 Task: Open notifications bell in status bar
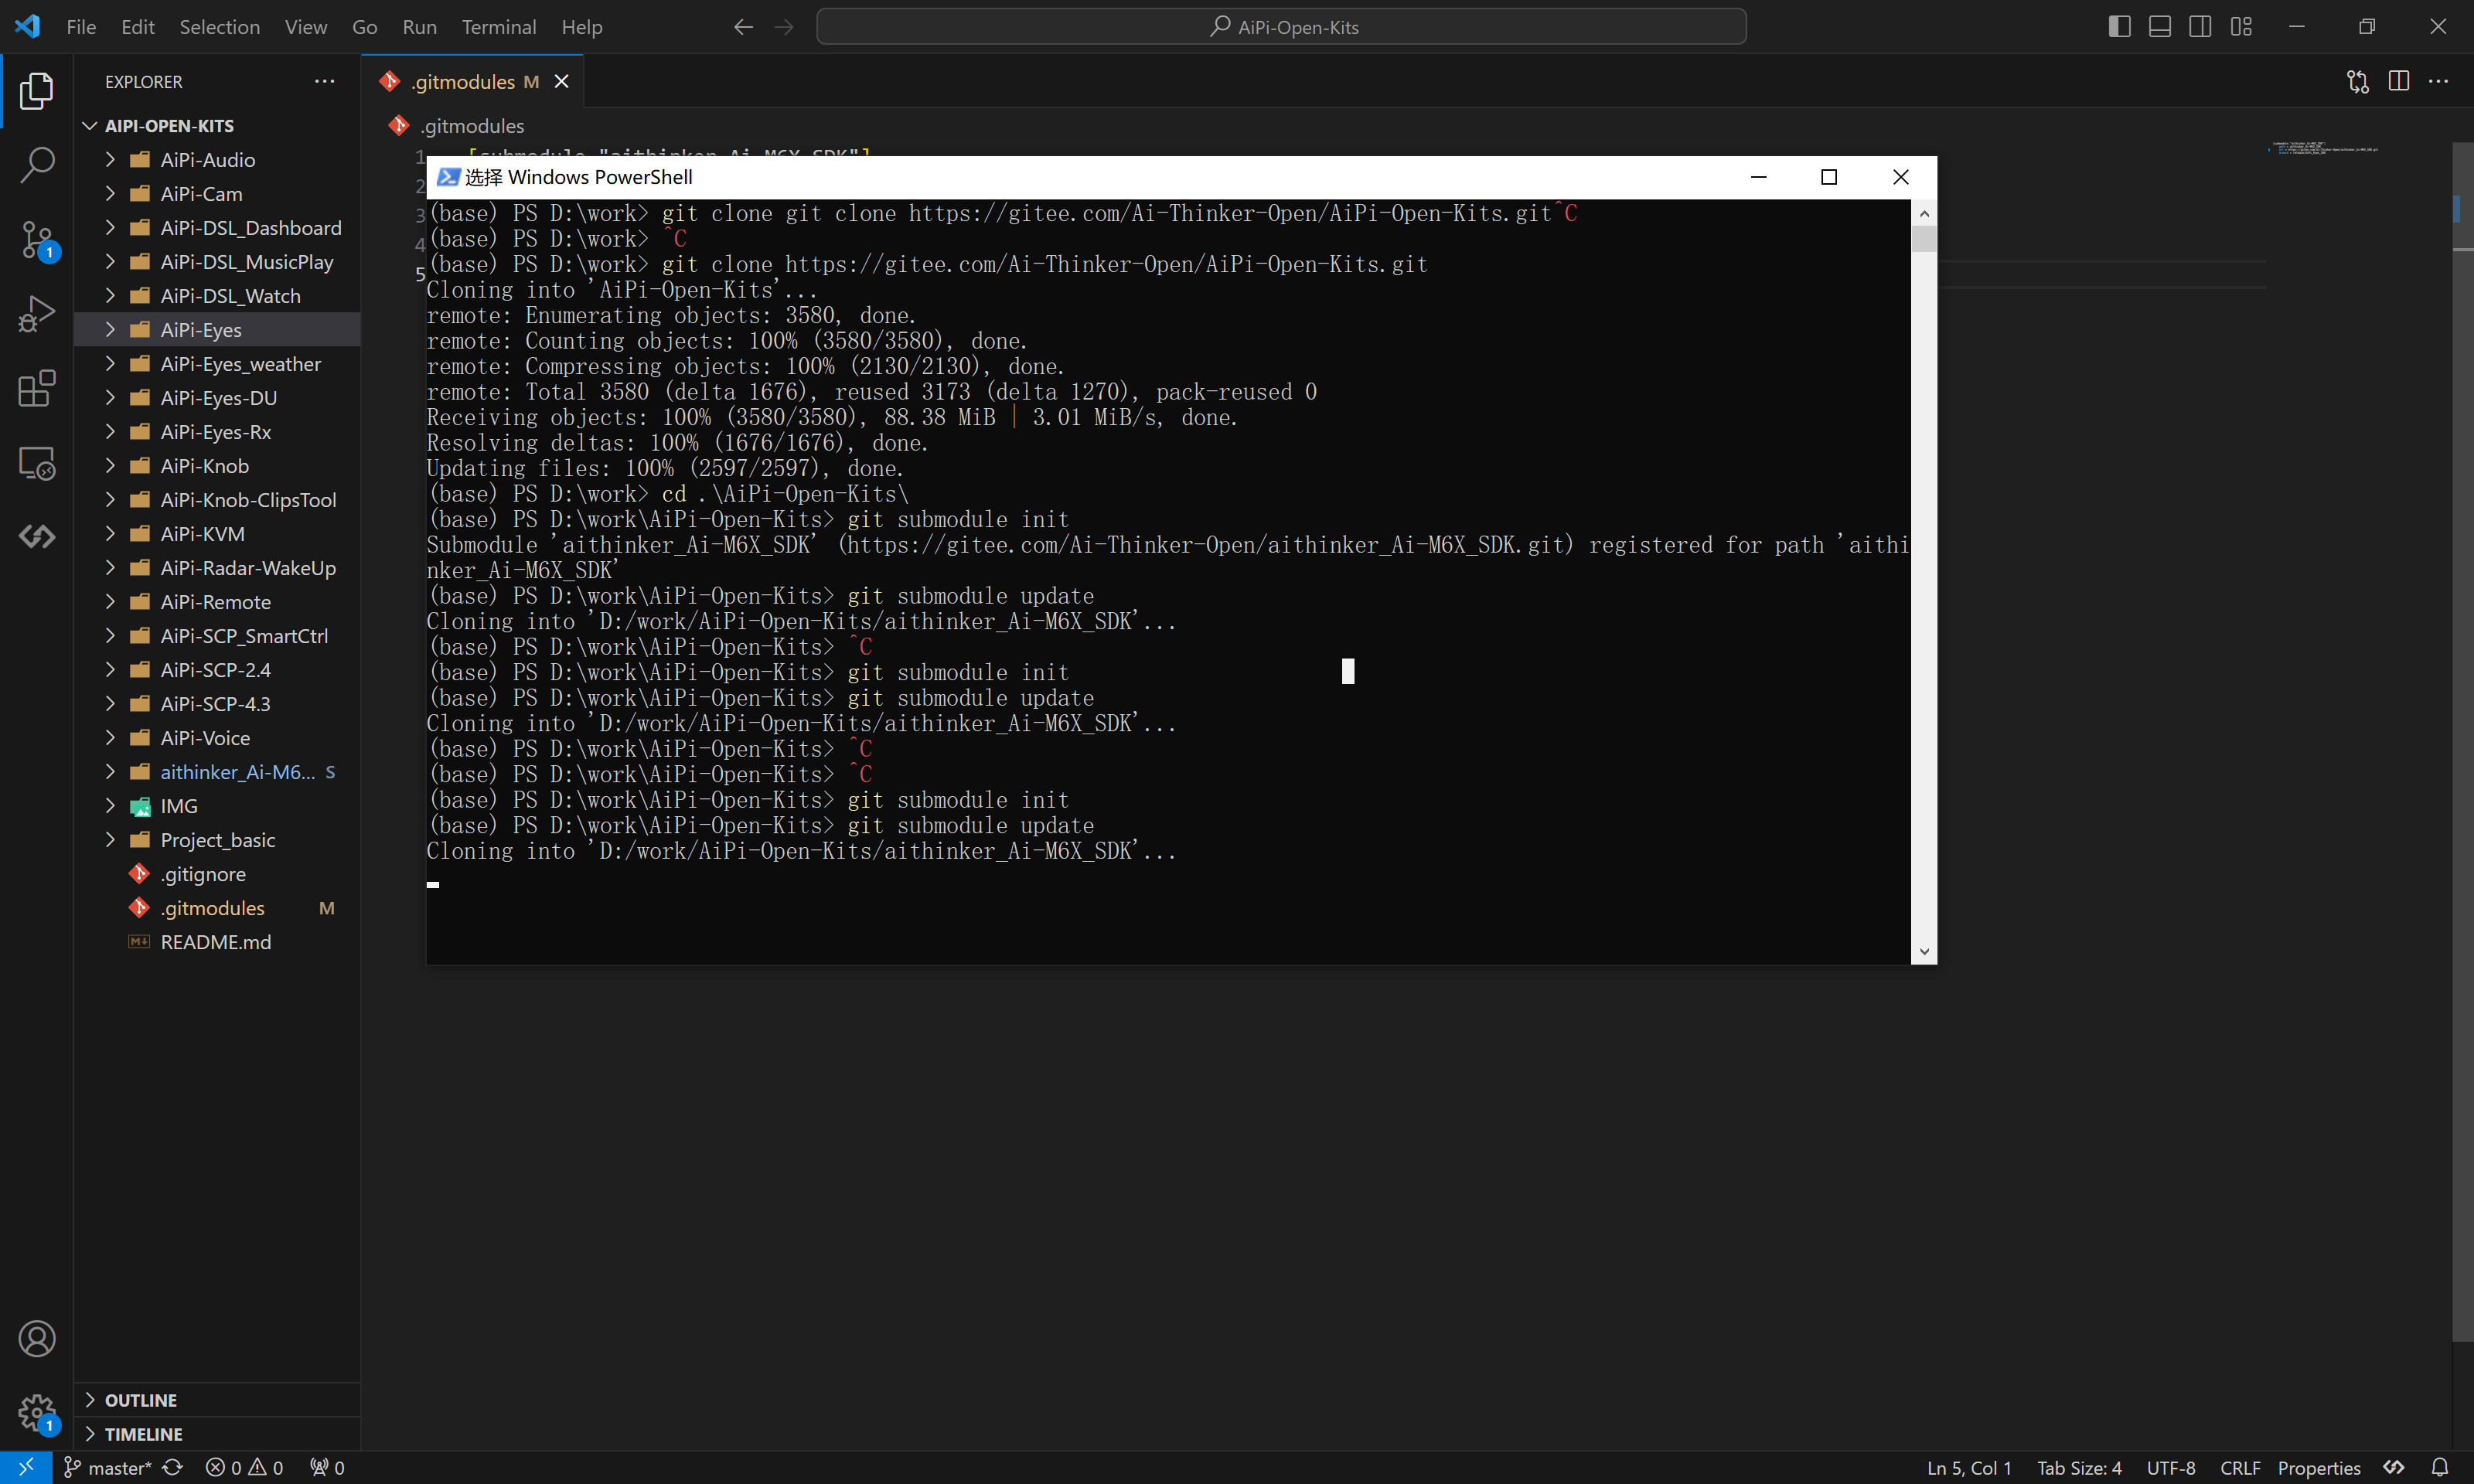pos(2440,1467)
